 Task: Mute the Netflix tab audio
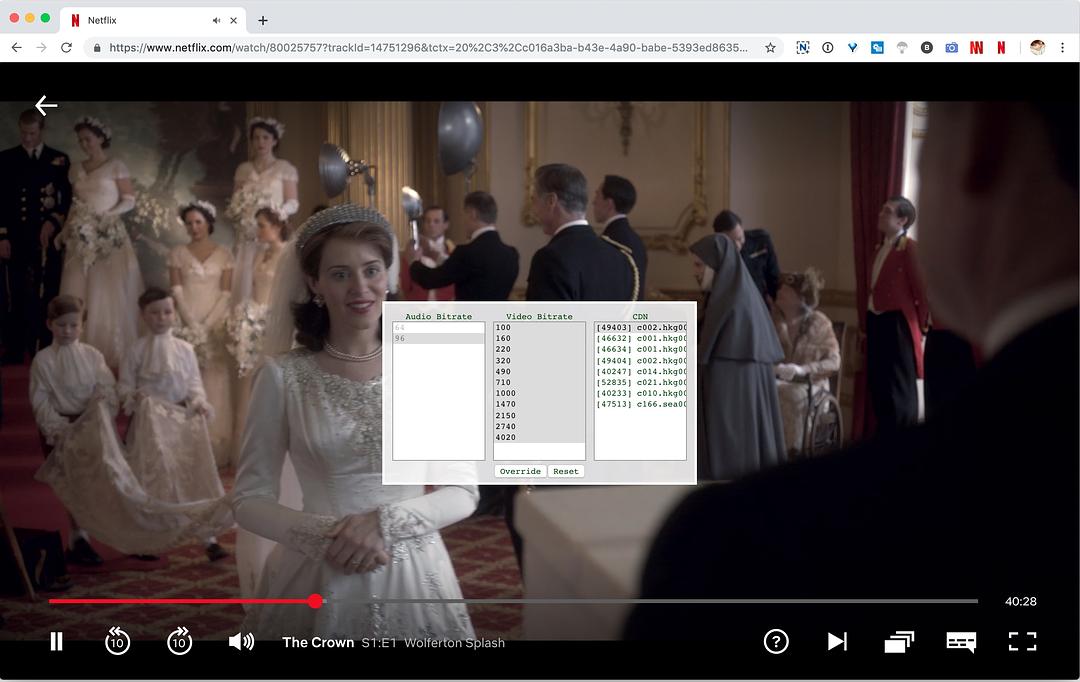[216, 21]
